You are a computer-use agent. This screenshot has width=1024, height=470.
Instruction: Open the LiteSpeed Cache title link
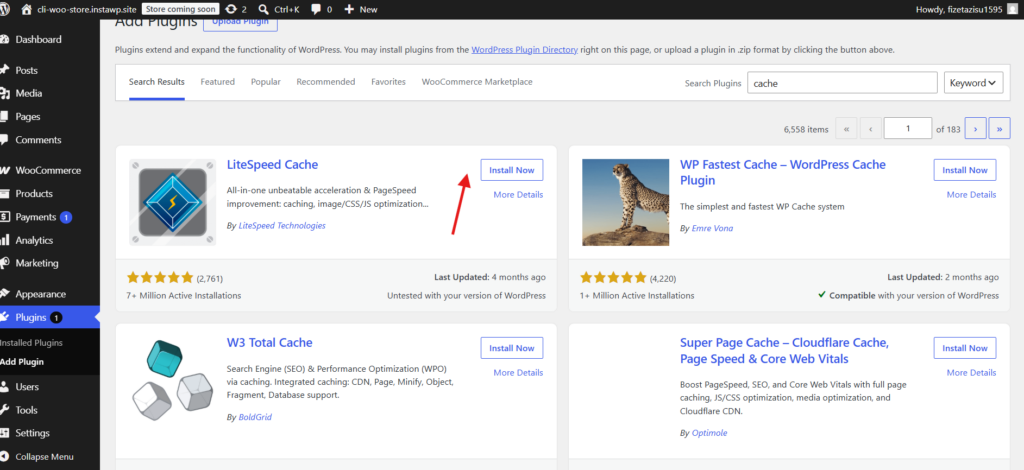coord(272,164)
